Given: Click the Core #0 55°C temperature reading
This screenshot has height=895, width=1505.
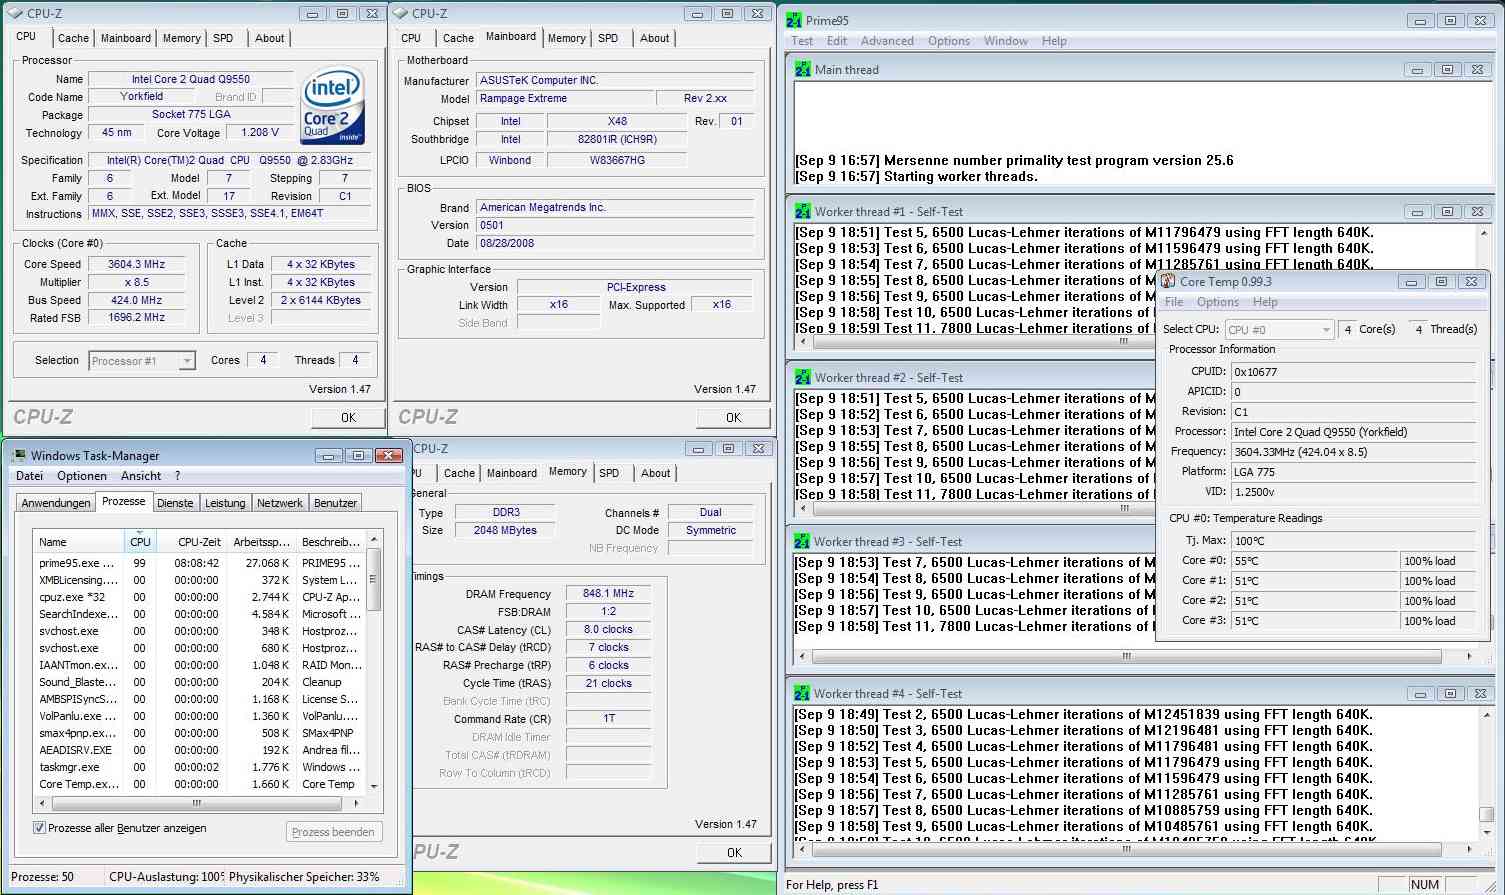Looking at the screenshot, I should 1314,561.
